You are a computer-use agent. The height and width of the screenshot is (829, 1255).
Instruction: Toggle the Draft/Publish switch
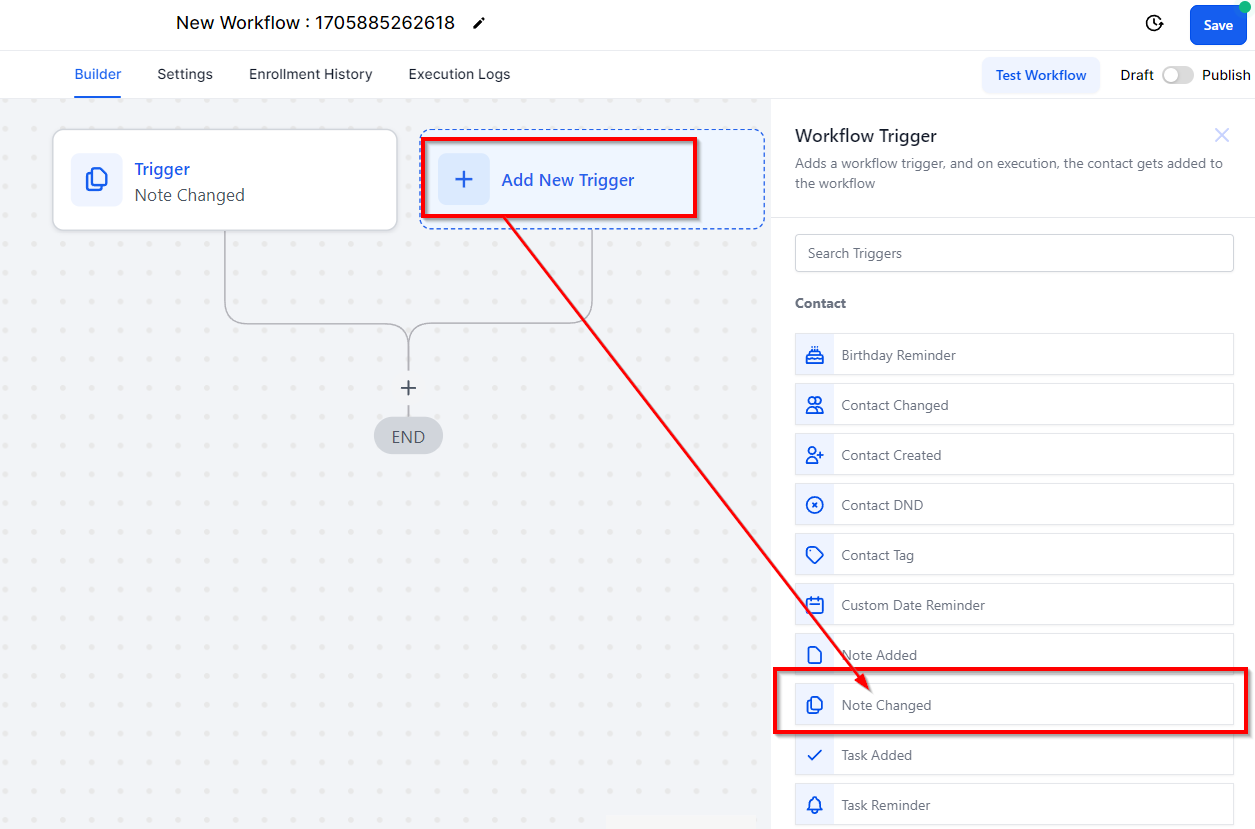coord(1177,75)
